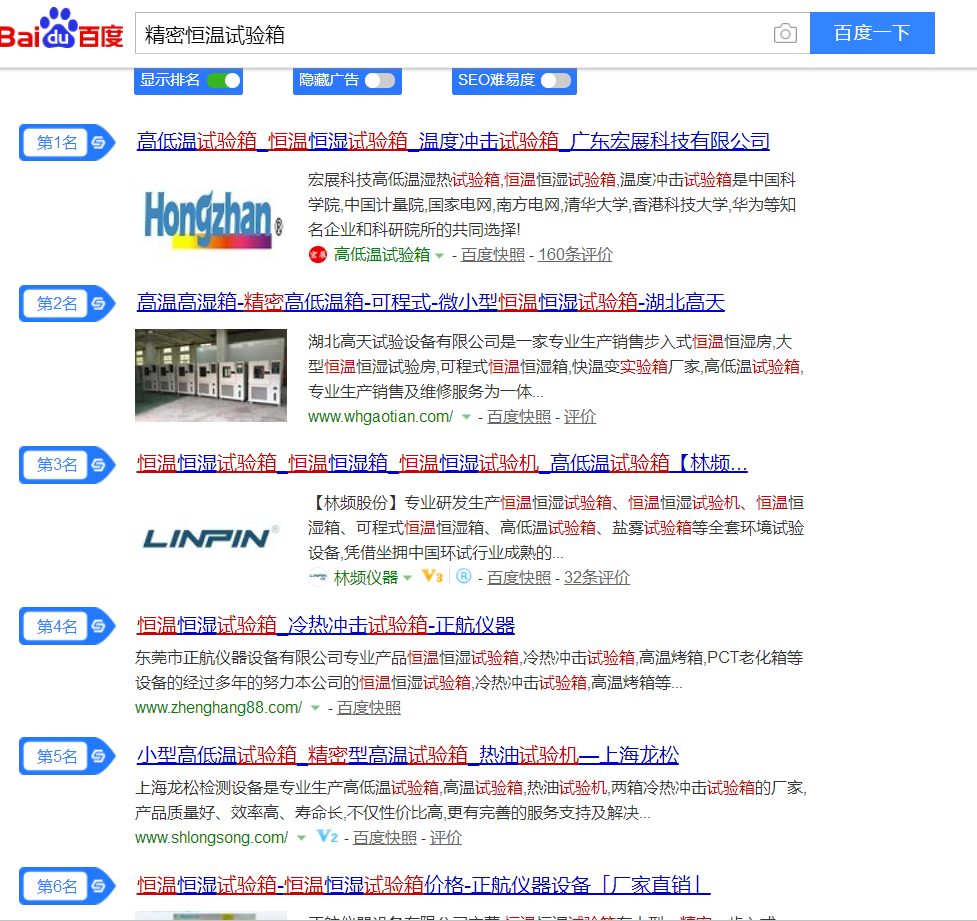Click www.shlongsong.com/ URL
977x921 pixels.
pyautogui.click(x=211, y=837)
